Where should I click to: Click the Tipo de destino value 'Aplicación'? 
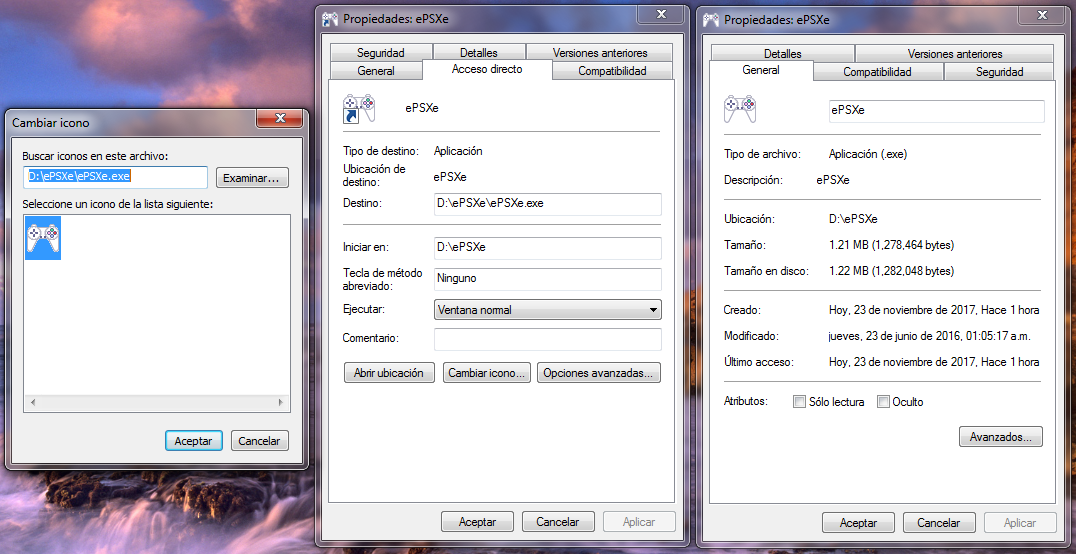(x=458, y=151)
